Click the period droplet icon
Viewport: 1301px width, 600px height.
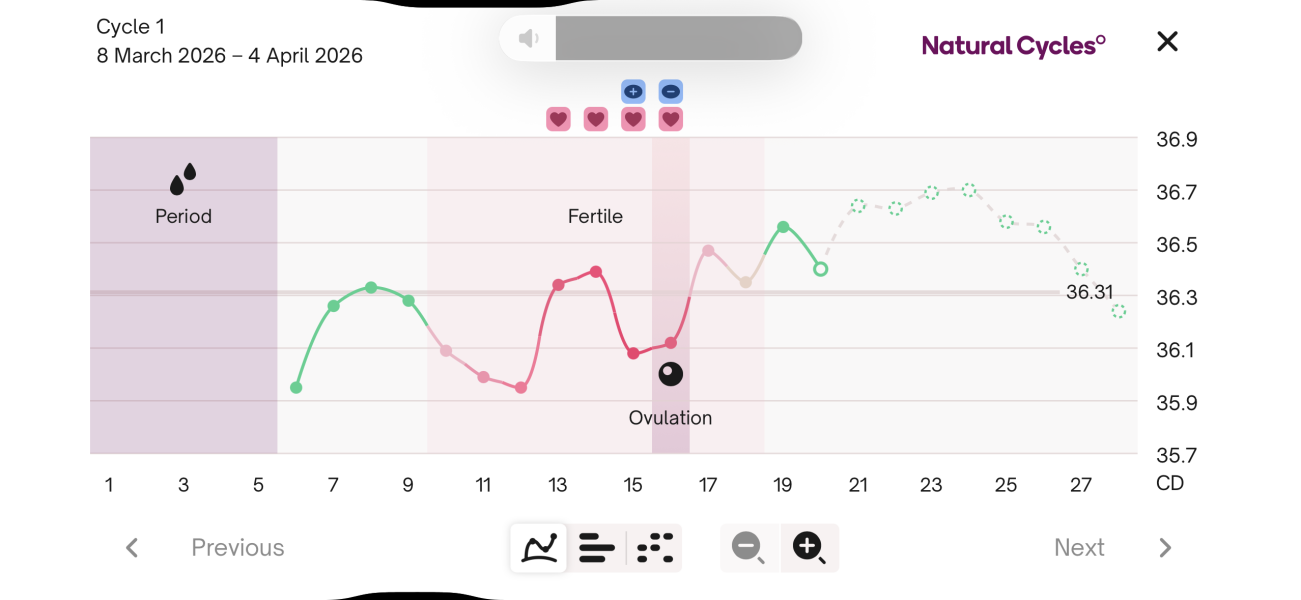pyautogui.click(x=181, y=180)
